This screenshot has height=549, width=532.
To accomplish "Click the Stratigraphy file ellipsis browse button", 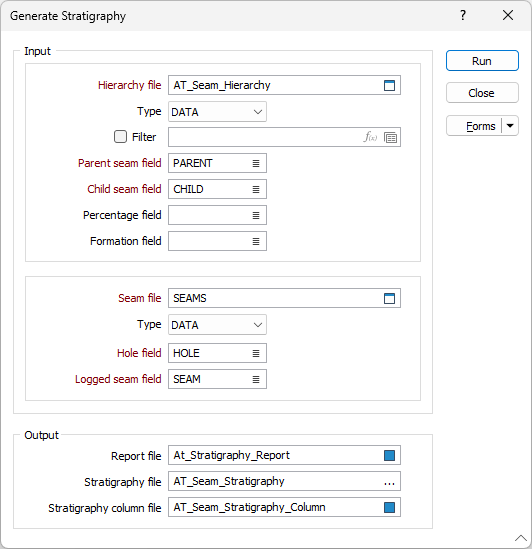I will (x=389, y=482).
